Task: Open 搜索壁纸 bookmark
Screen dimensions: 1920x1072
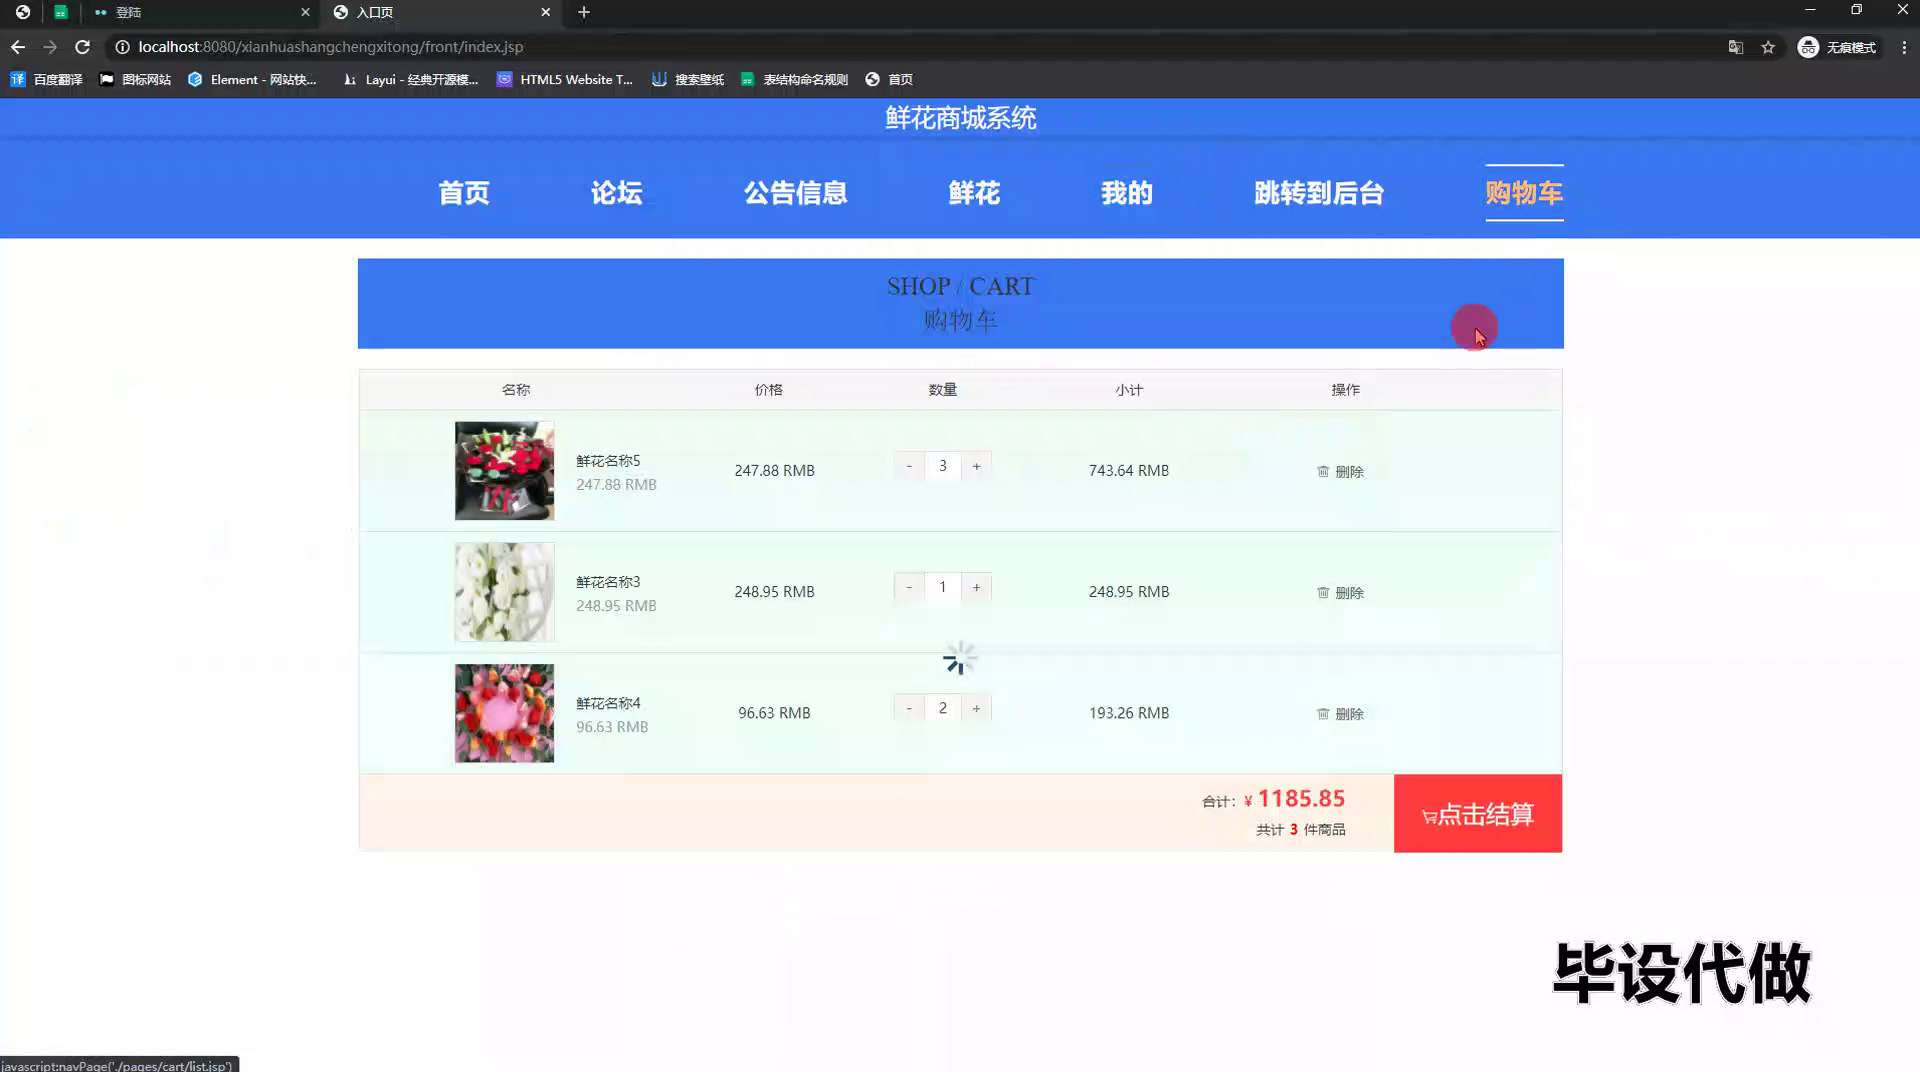Action: point(688,79)
